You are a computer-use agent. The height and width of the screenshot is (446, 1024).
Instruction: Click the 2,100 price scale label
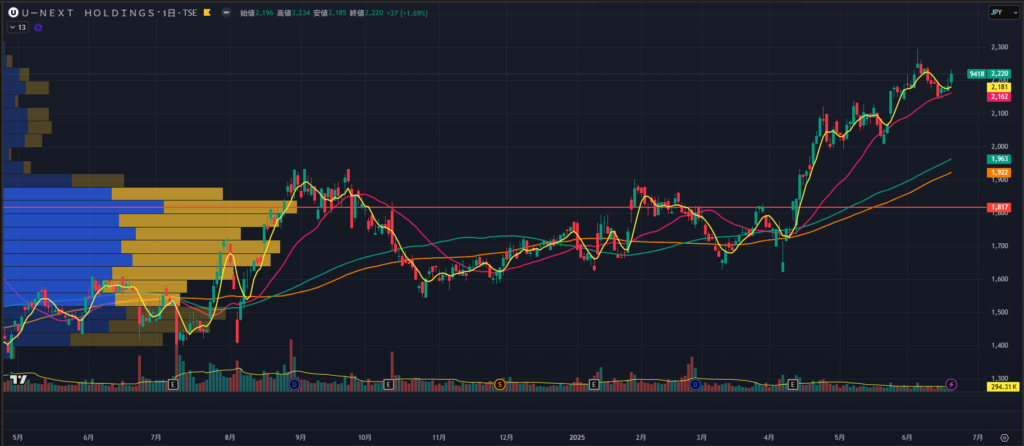[x=1000, y=114]
